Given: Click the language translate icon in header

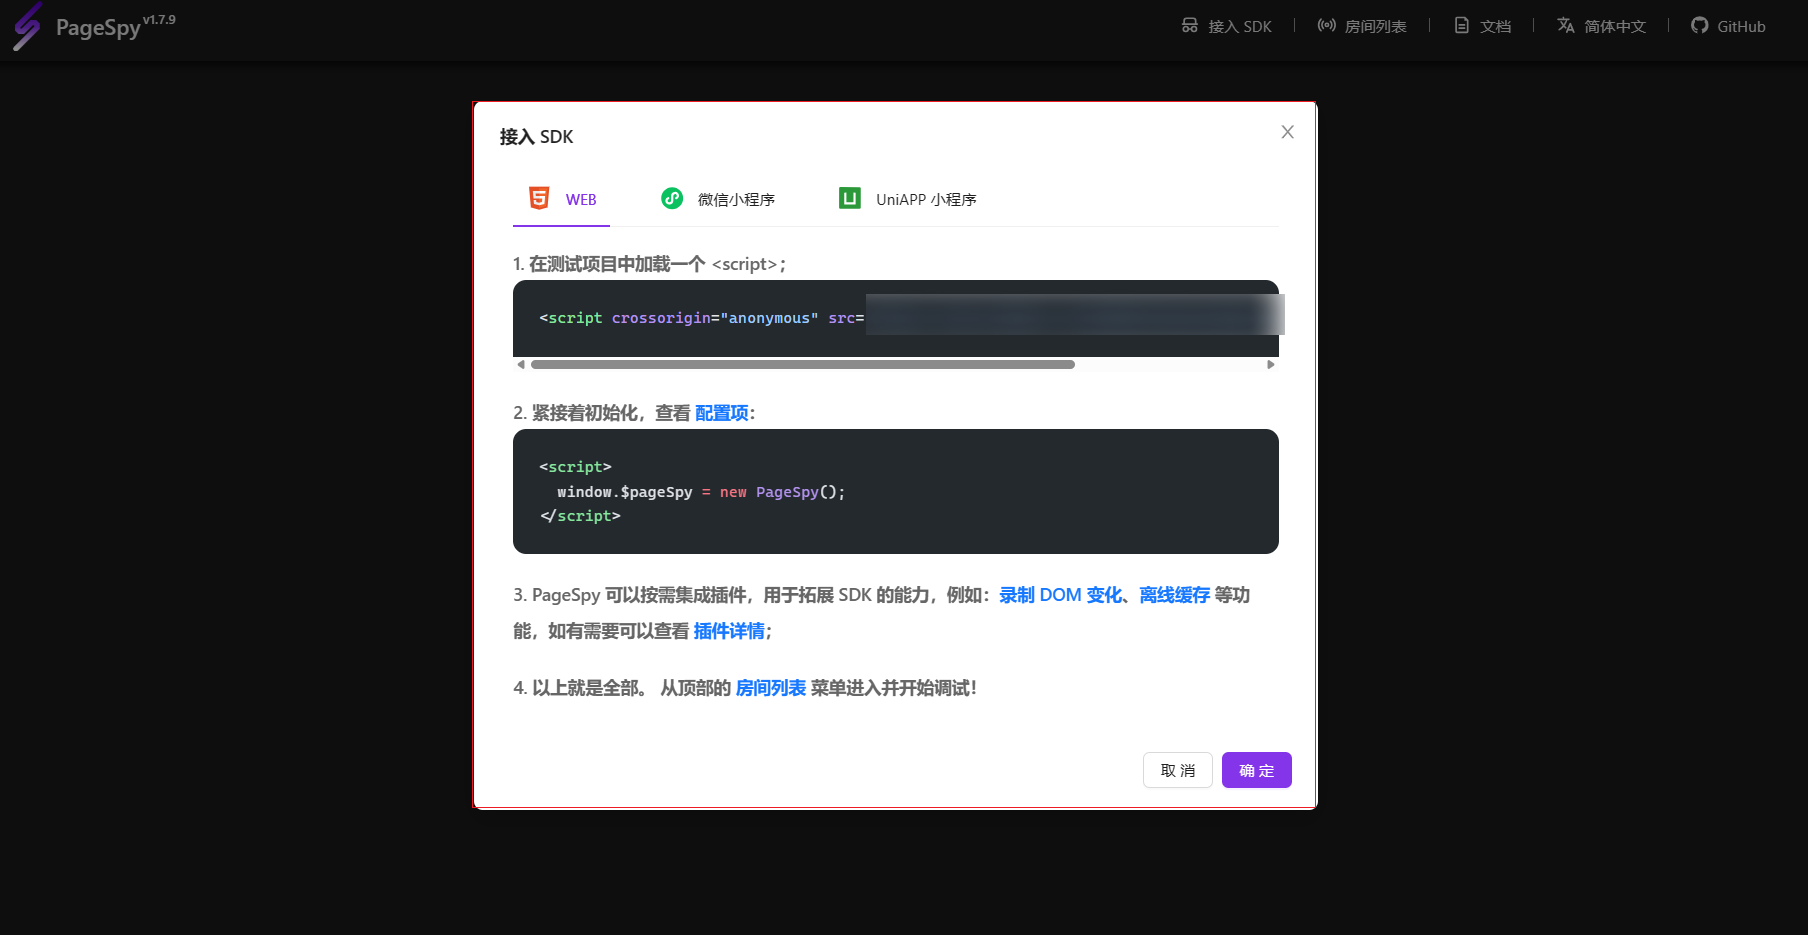Looking at the screenshot, I should click(1566, 26).
